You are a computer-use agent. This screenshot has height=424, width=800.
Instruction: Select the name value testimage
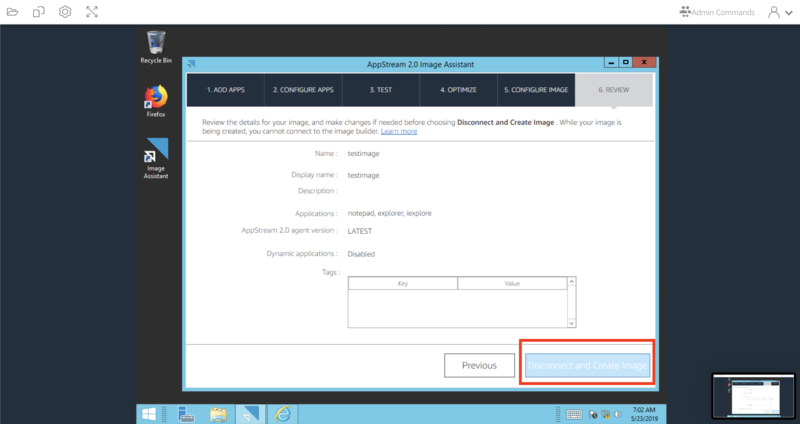tap(363, 154)
